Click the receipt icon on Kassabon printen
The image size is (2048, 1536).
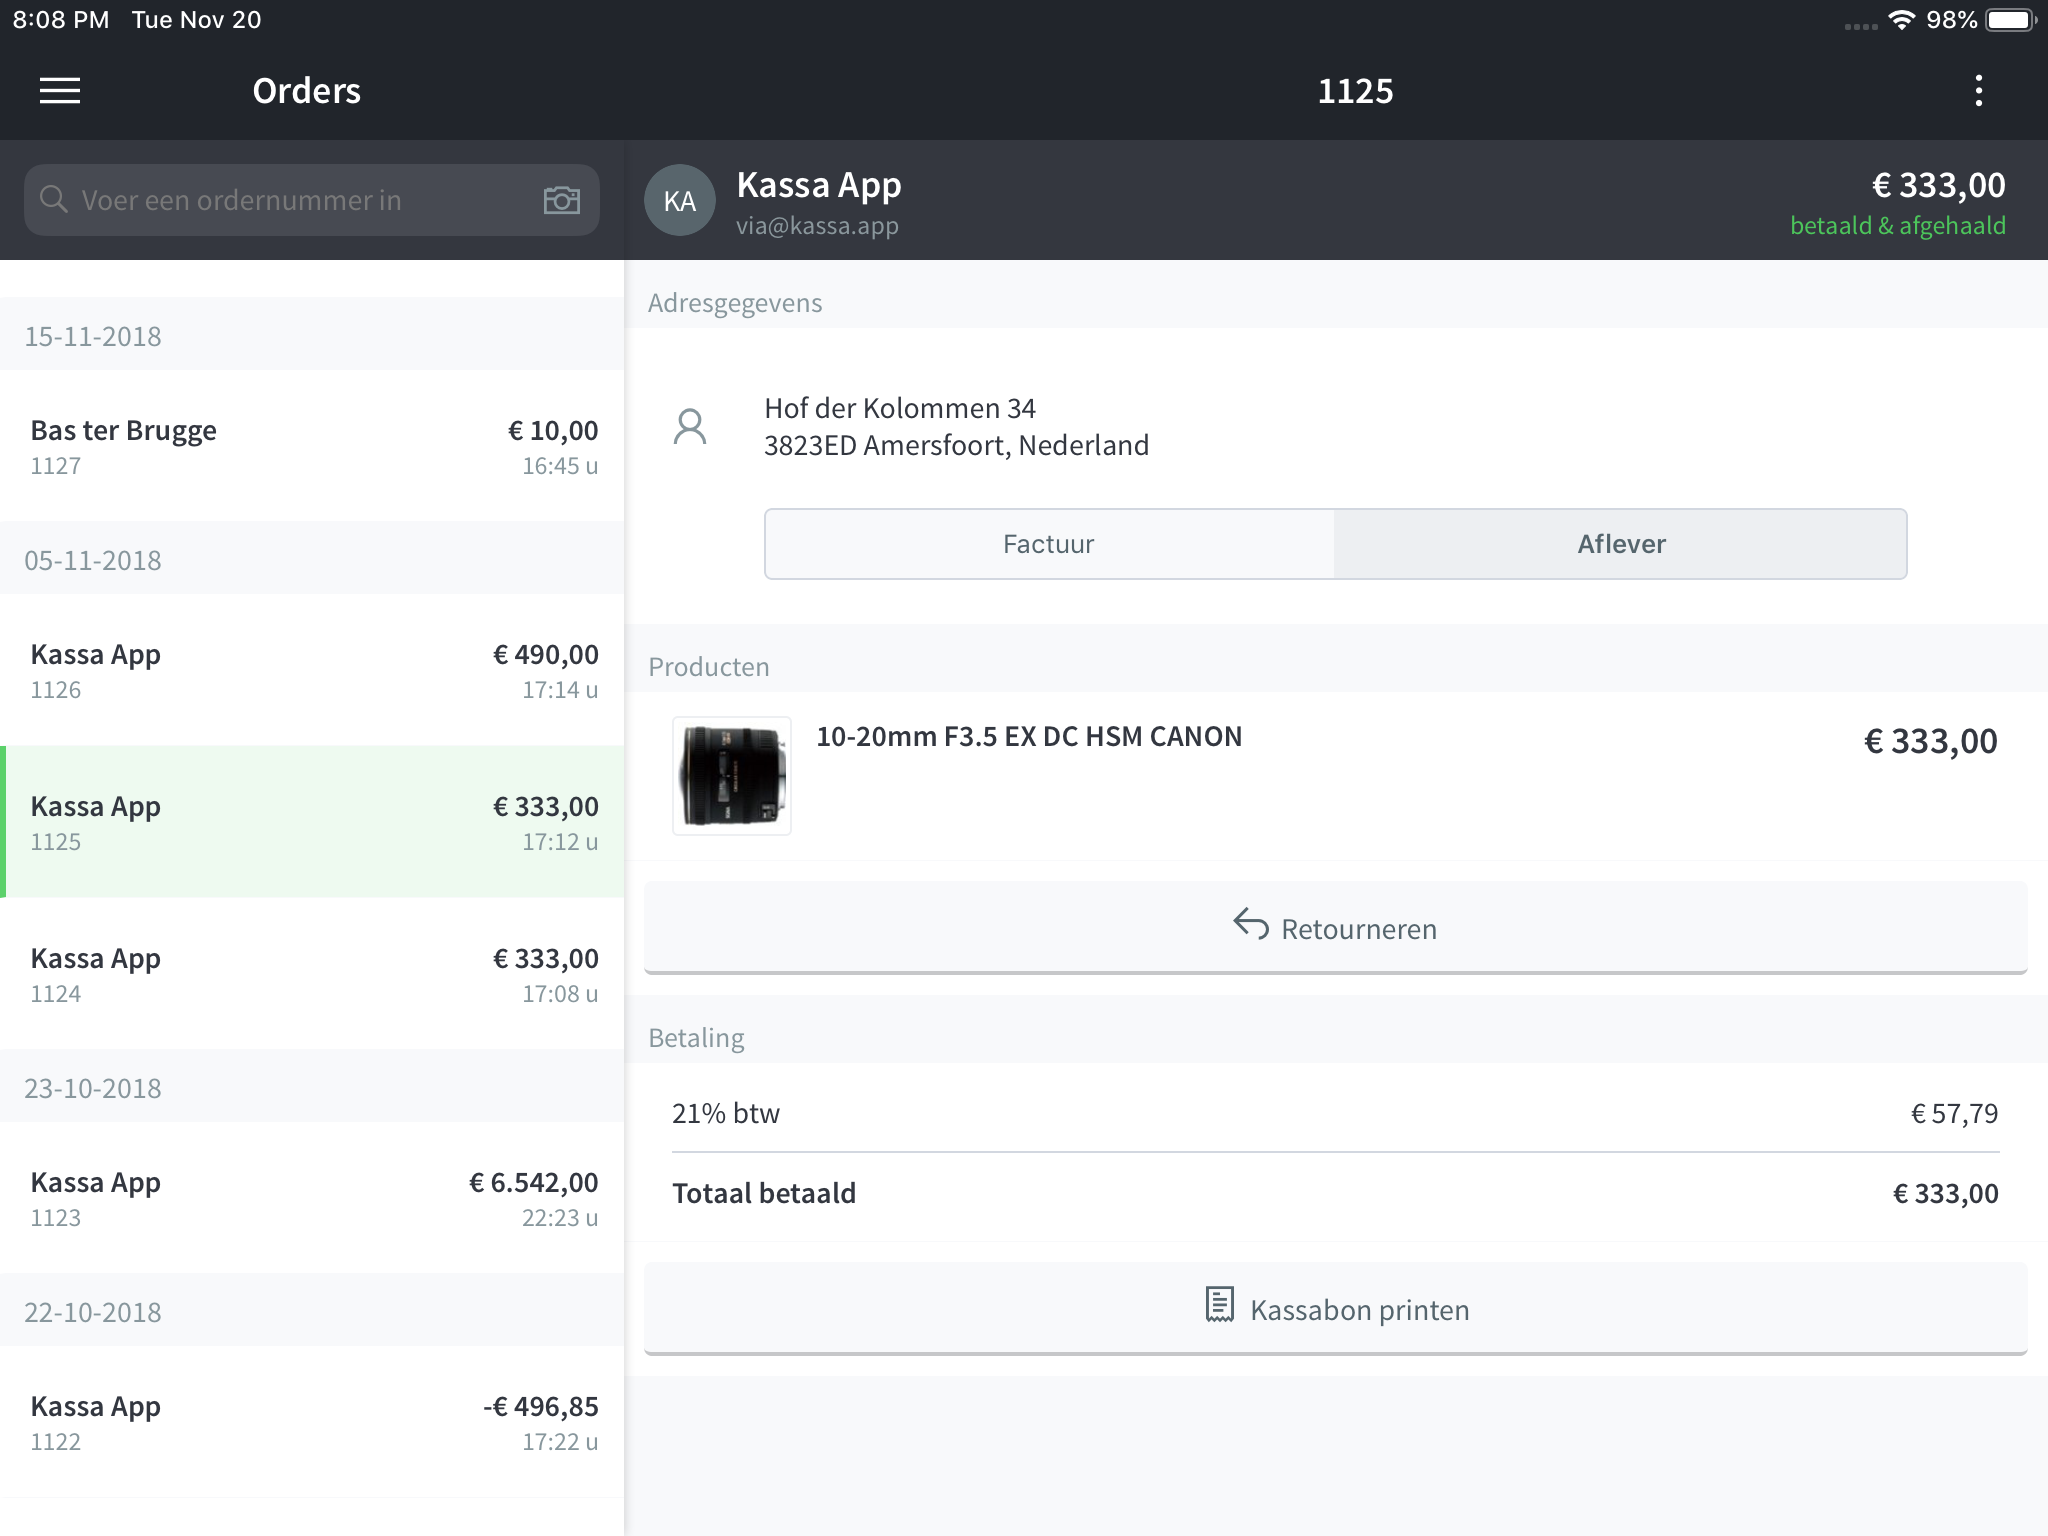1219,1305
